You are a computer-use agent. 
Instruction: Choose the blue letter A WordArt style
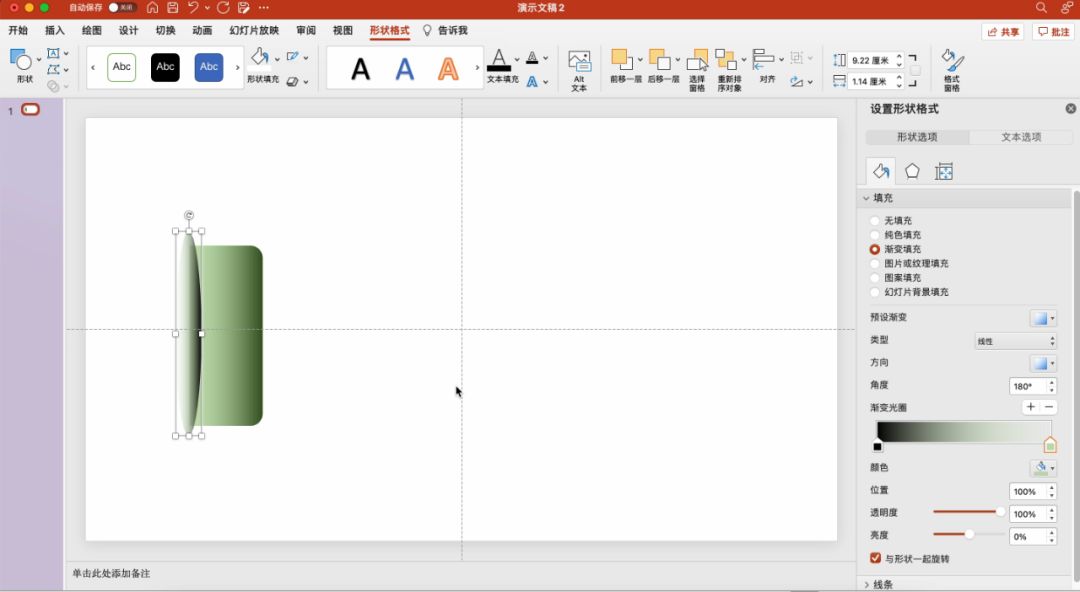(x=404, y=68)
